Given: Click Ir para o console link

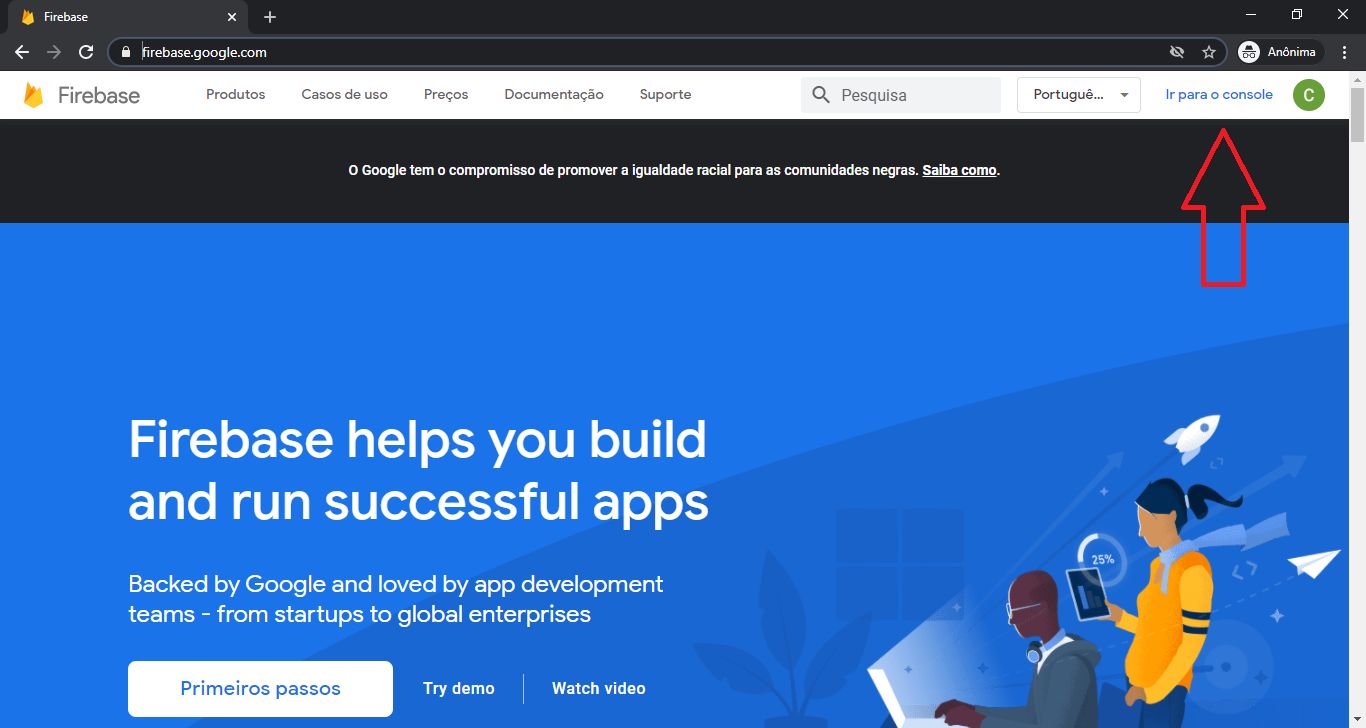Looking at the screenshot, I should pyautogui.click(x=1218, y=94).
